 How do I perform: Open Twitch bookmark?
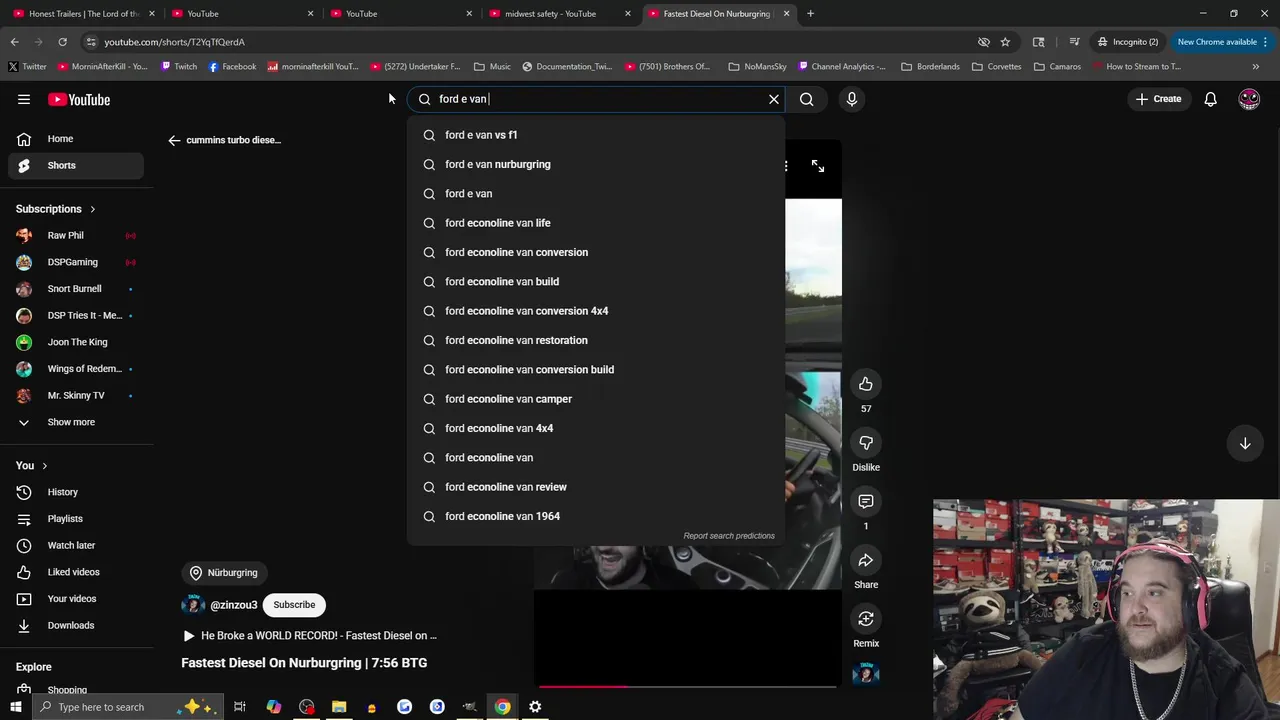click(179, 67)
